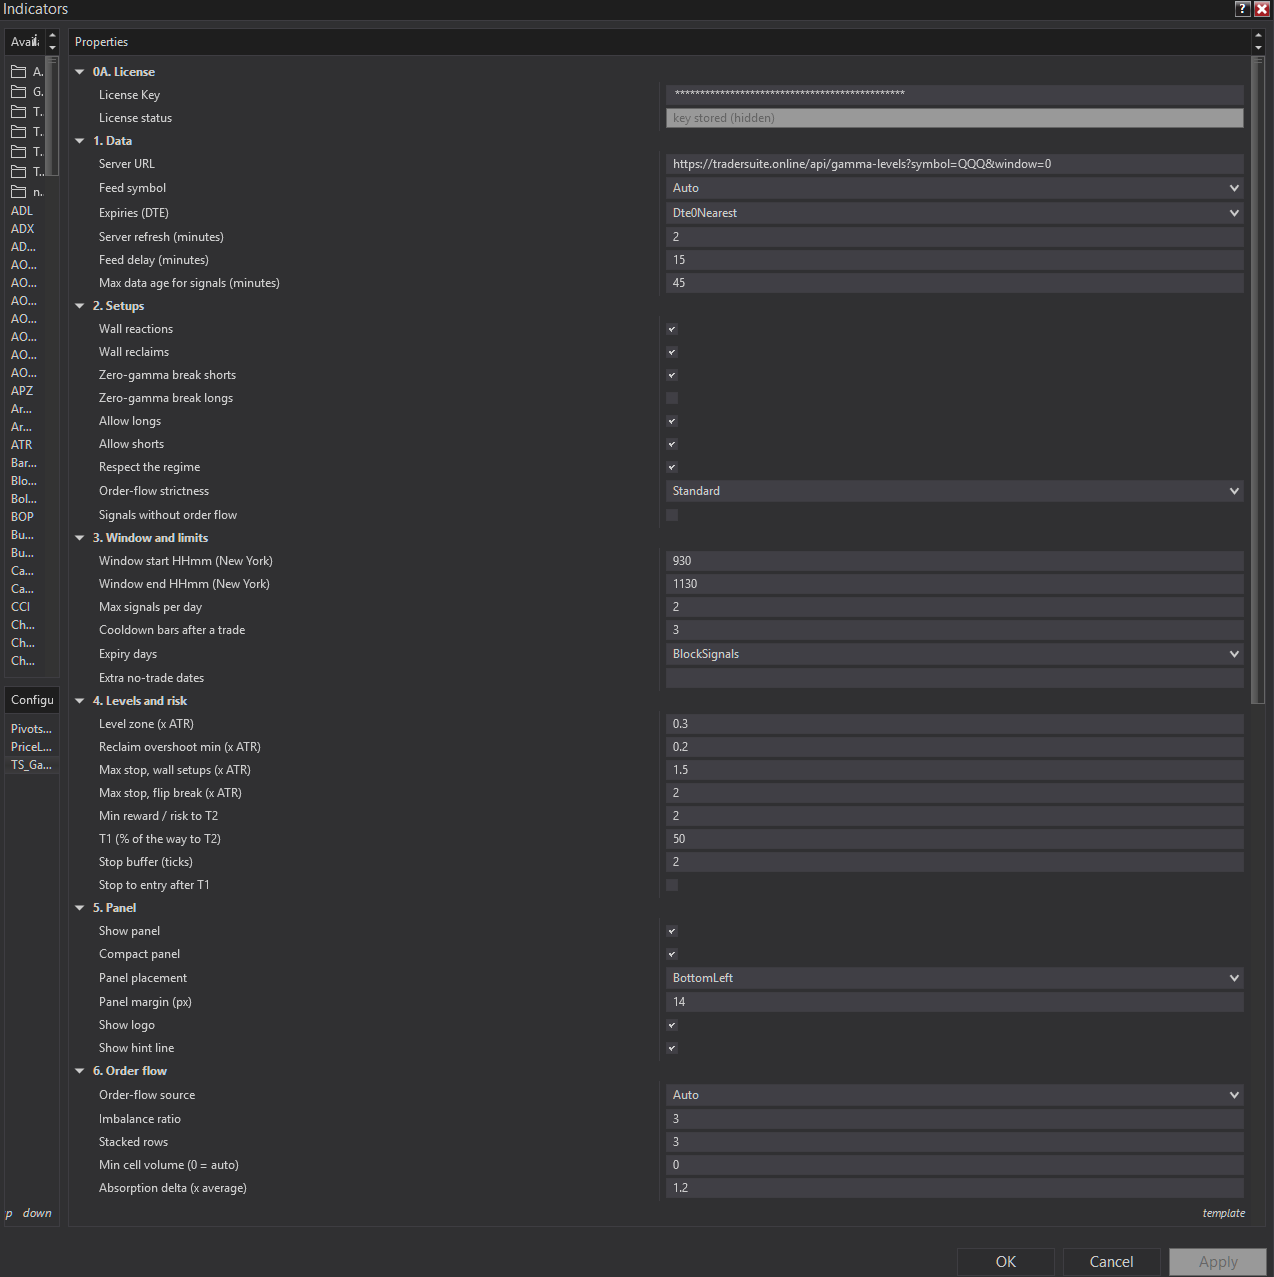The height and width of the screenshot is (1277, 1274).
Task: Click the Properties panel vertical scrollbar
Action: pos(1258,380)
